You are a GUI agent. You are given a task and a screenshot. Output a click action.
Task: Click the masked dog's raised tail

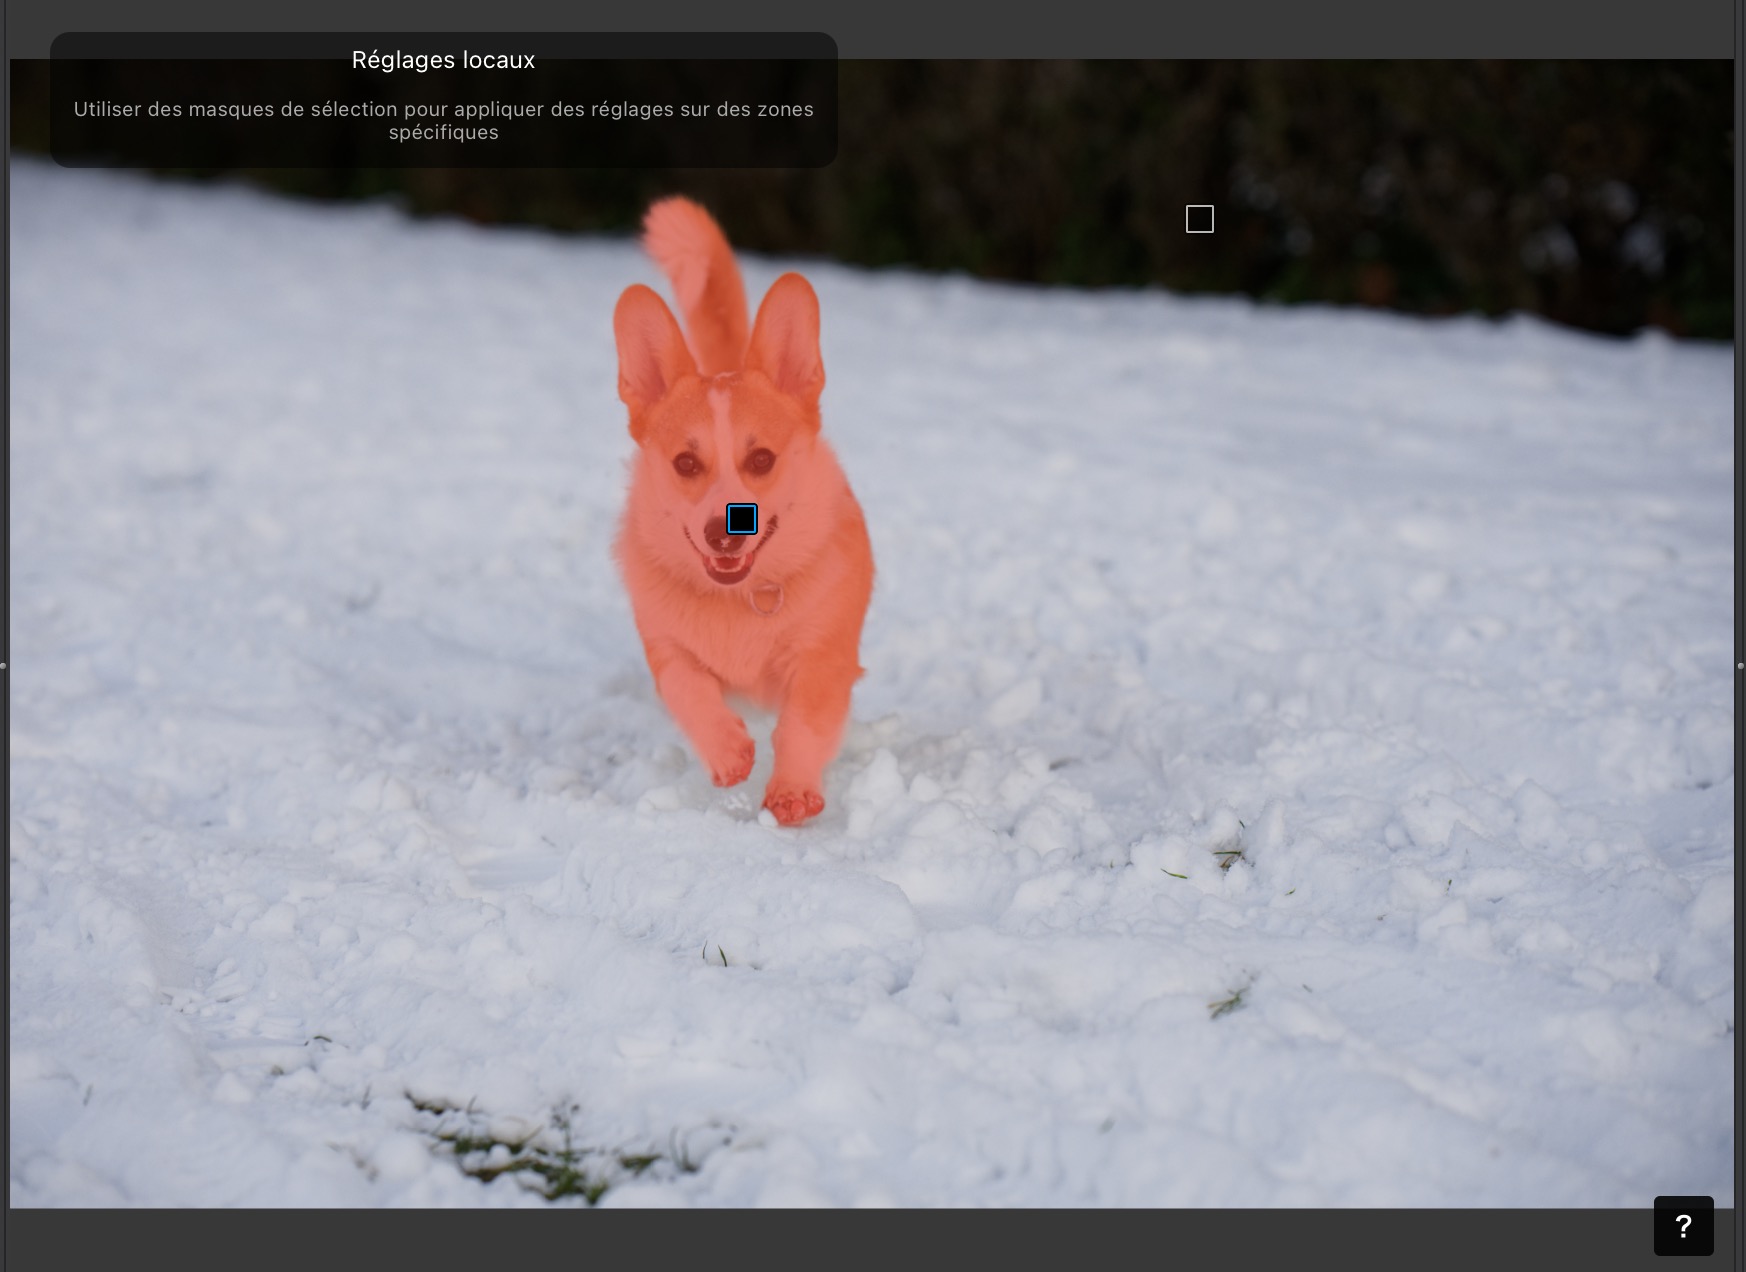coord(695,262)
